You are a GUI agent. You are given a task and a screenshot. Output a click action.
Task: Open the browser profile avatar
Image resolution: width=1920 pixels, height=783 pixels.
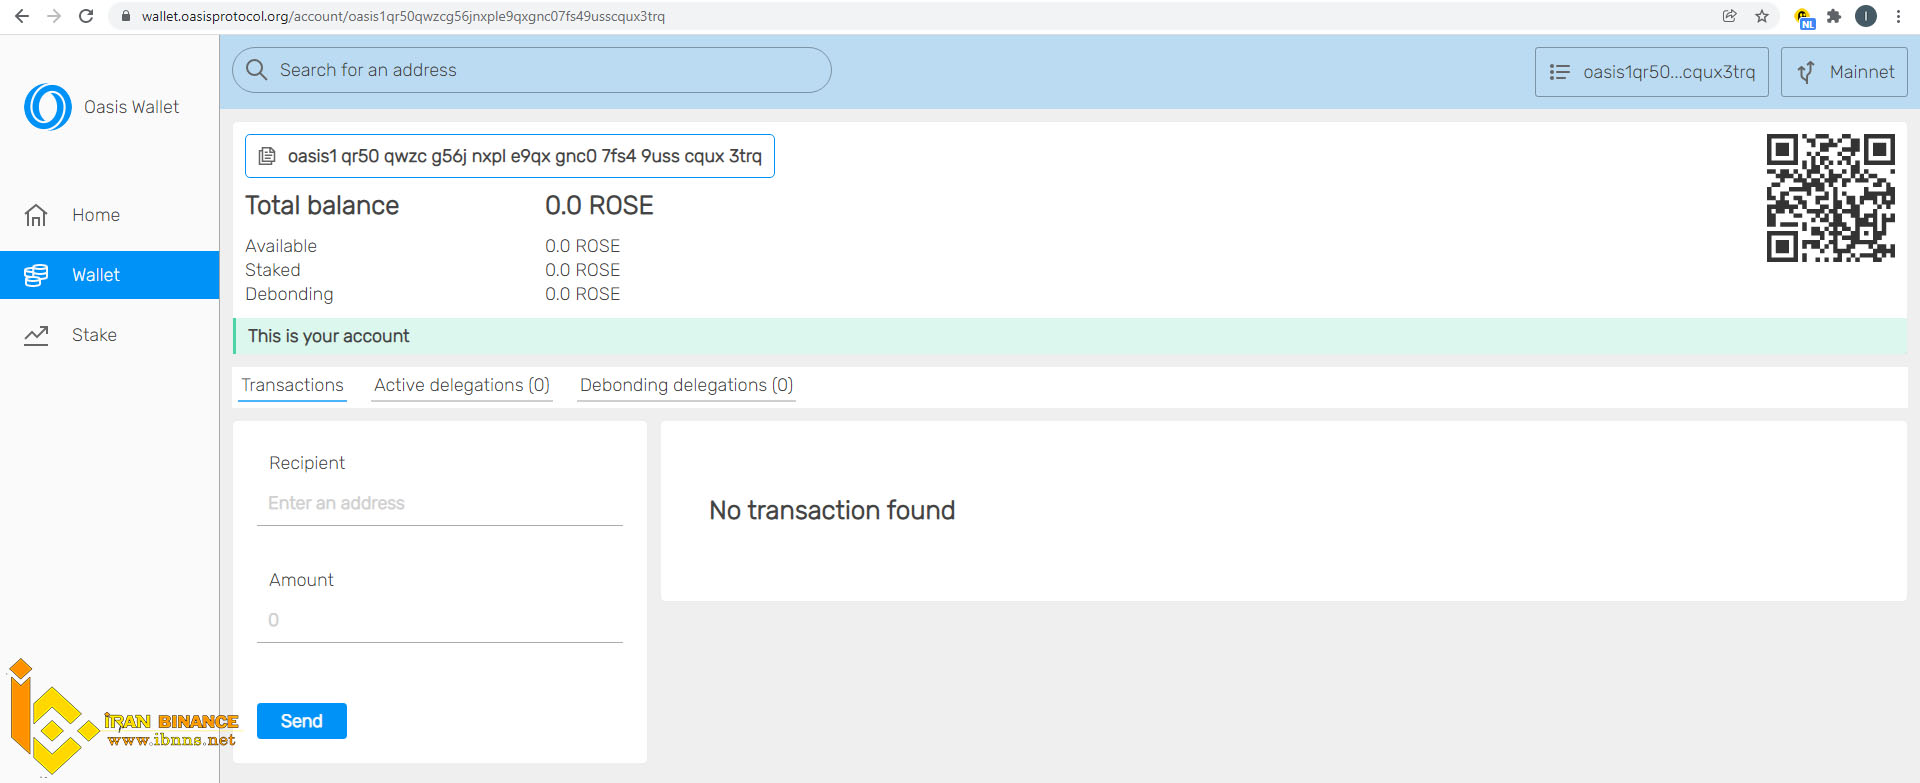[x=1866, y=16]
